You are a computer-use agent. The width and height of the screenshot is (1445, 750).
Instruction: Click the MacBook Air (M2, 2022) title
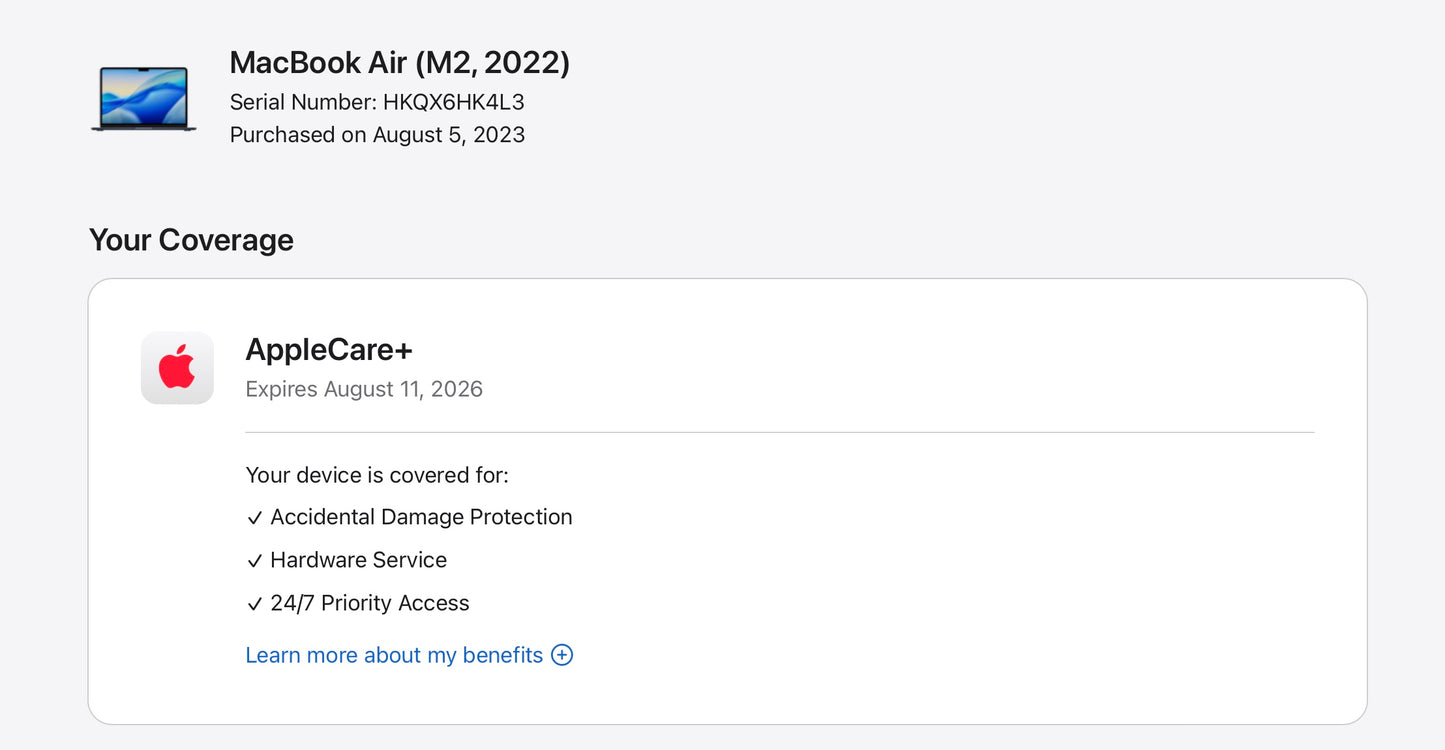pyautogui.click(x=399, y=63)
